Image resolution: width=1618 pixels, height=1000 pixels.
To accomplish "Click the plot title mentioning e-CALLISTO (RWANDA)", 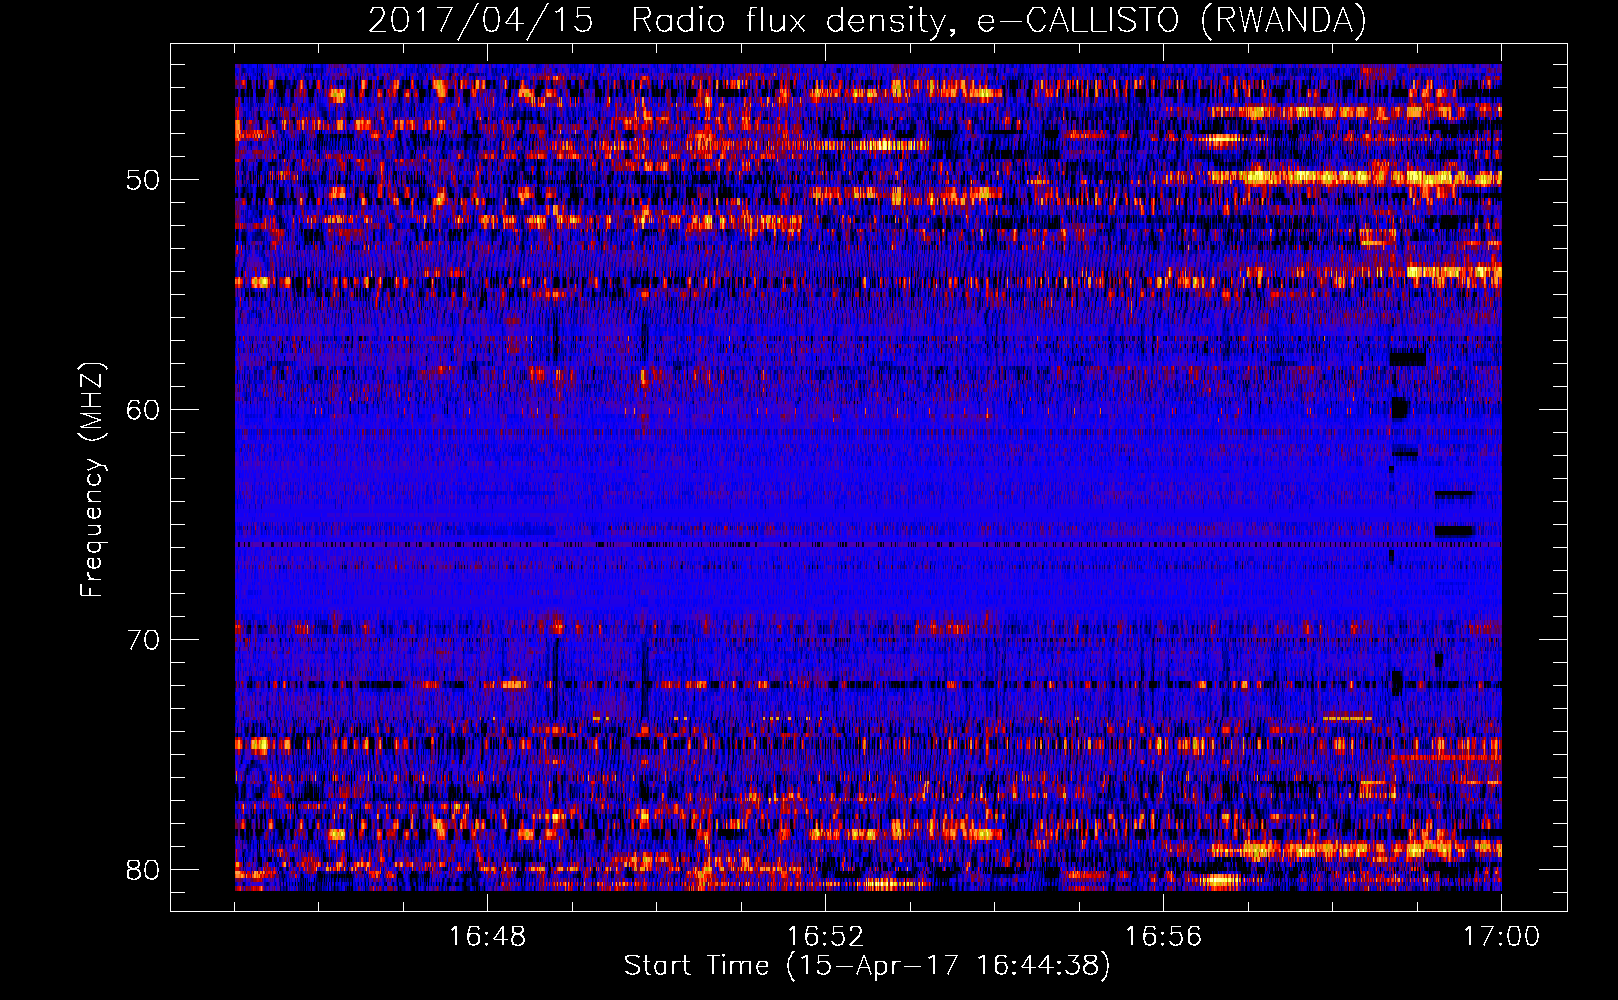I will (867, 21).
